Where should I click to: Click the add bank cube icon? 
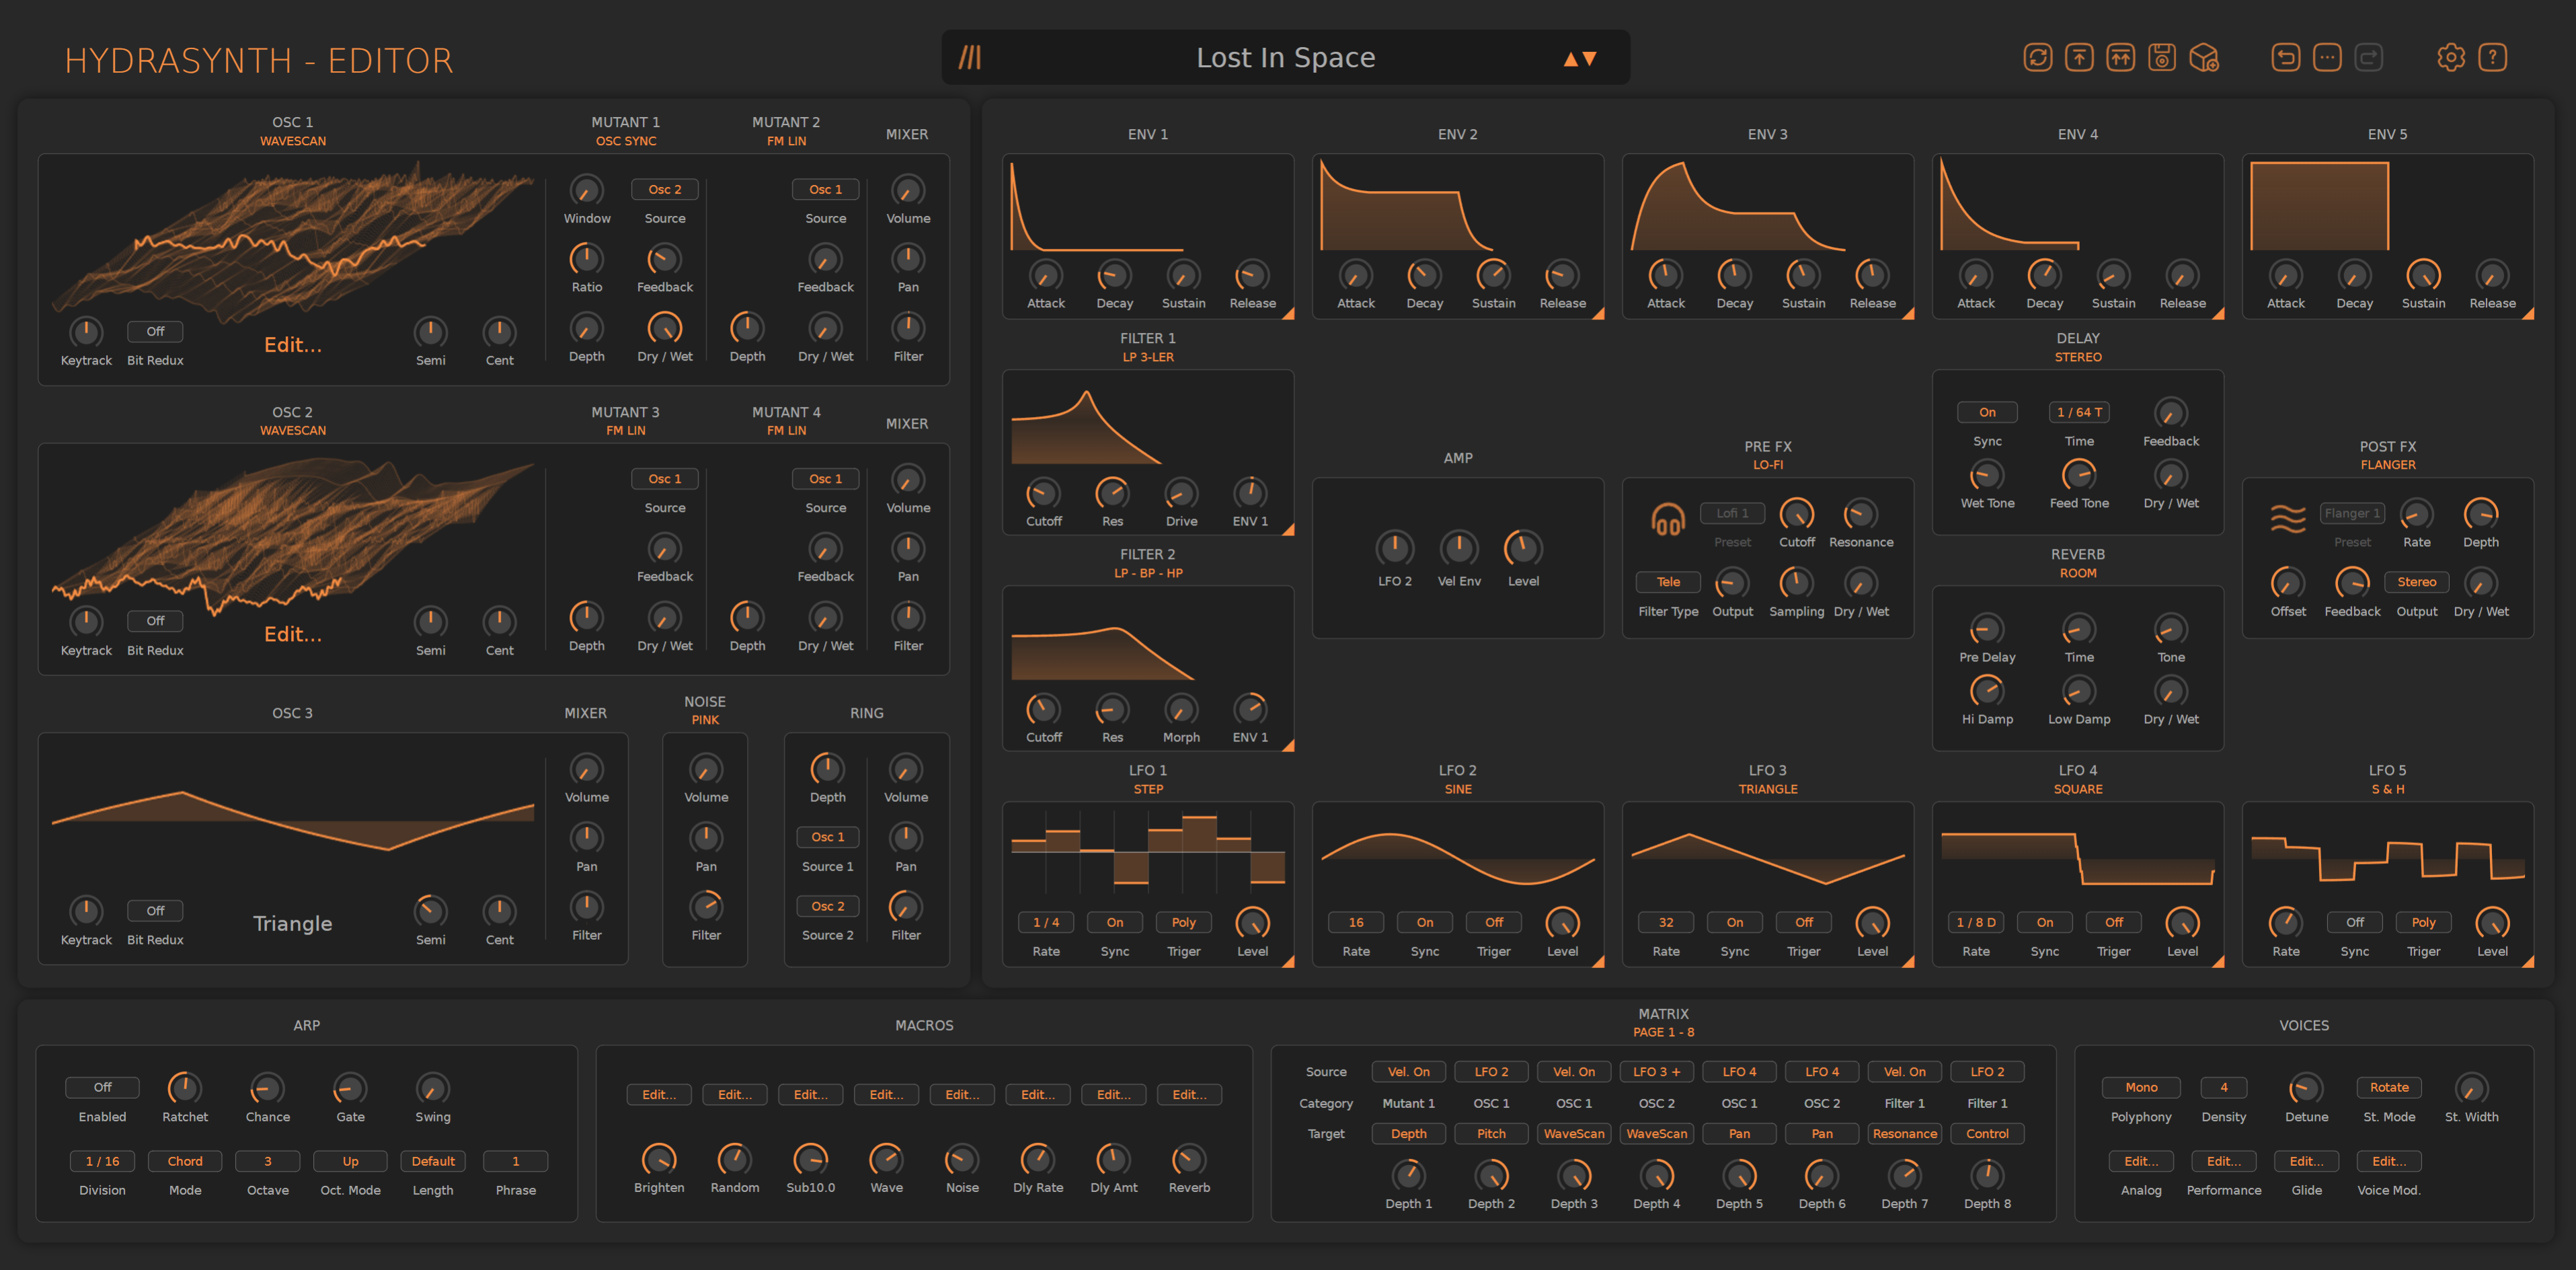2204,58
